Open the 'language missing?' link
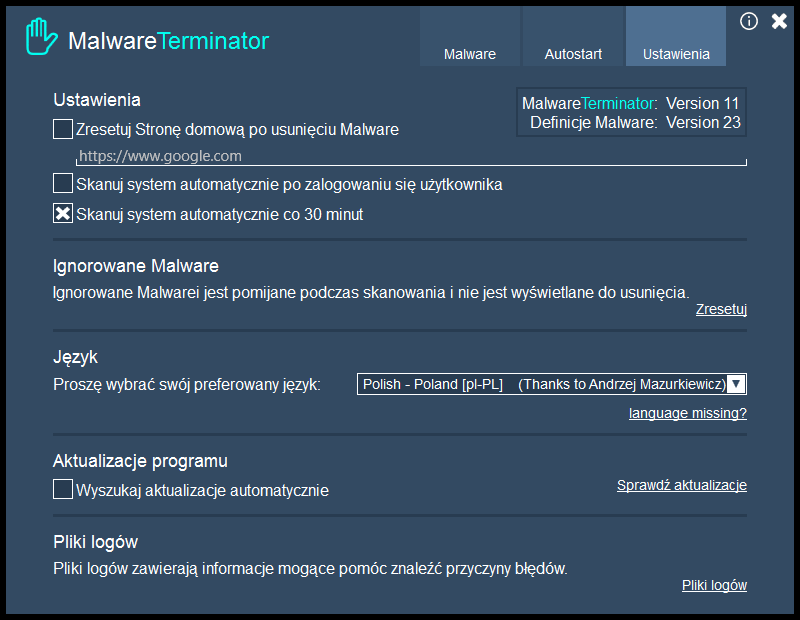The height and width of the screenshot is (620, 800). click(688, 413)
